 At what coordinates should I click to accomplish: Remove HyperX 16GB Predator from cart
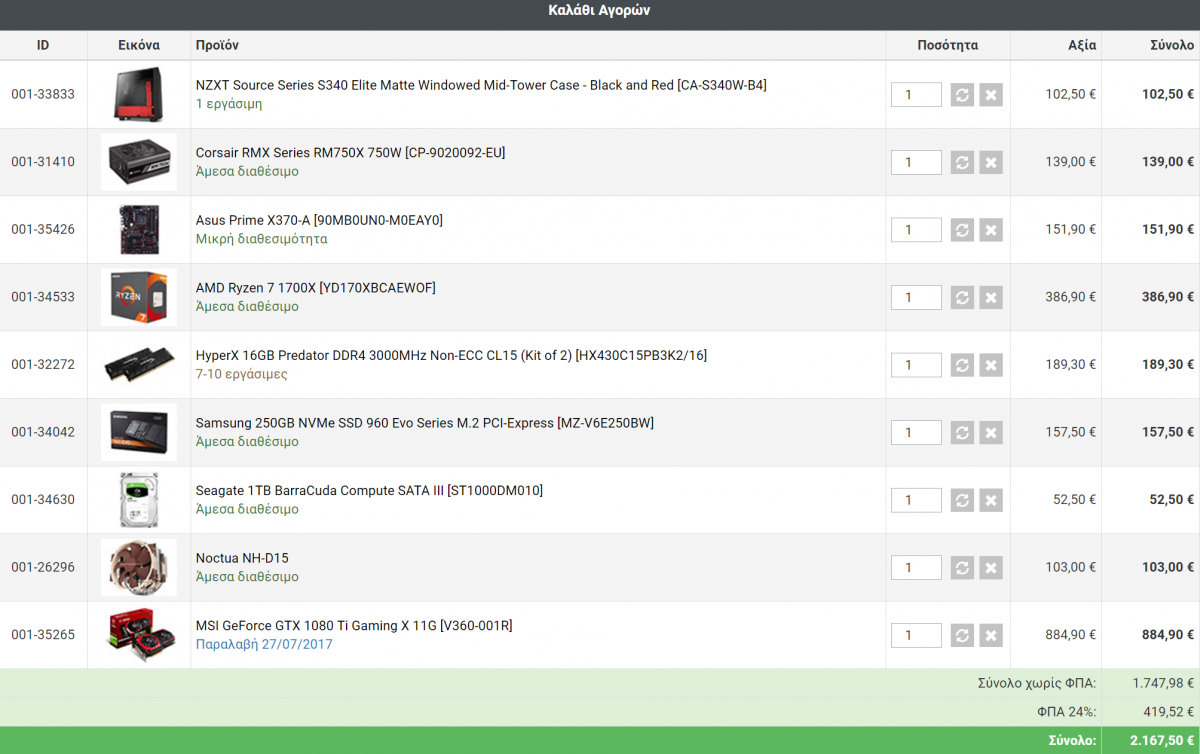point(991,365)
